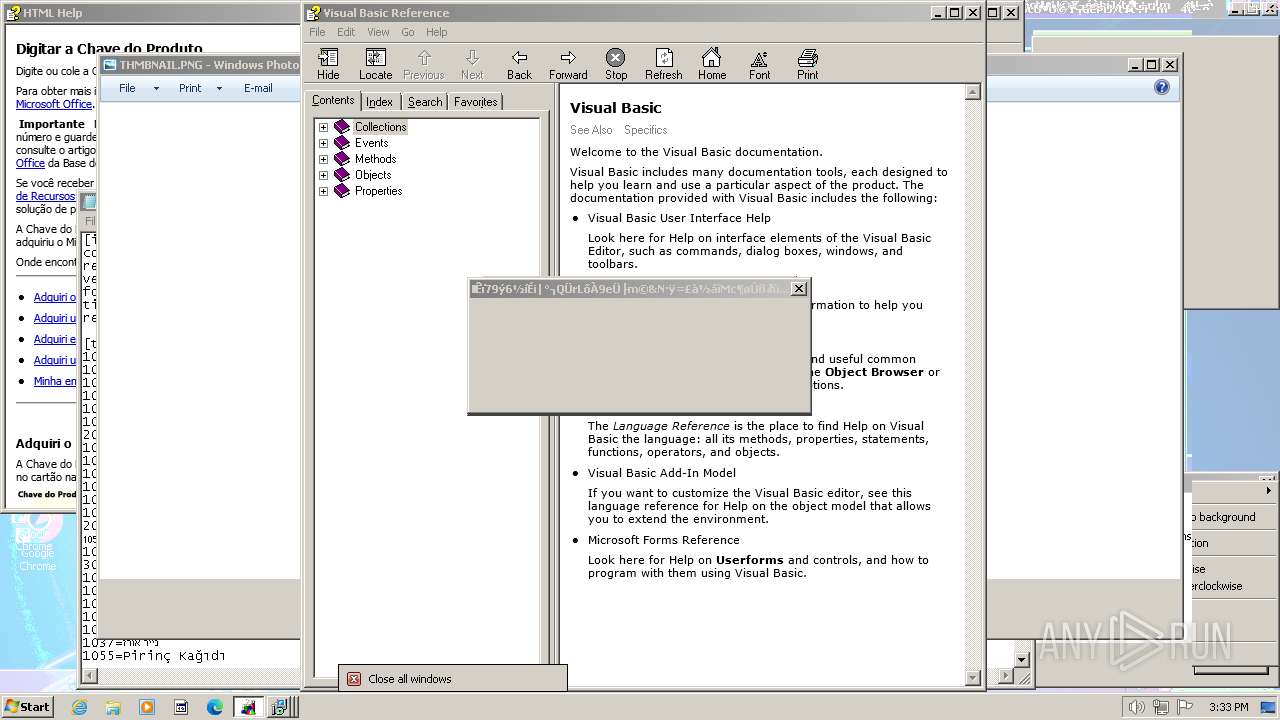This screenshot has width=1280, height=720.
Task: Go forward with the Forward arrow
Action: [x=568, y=64]
